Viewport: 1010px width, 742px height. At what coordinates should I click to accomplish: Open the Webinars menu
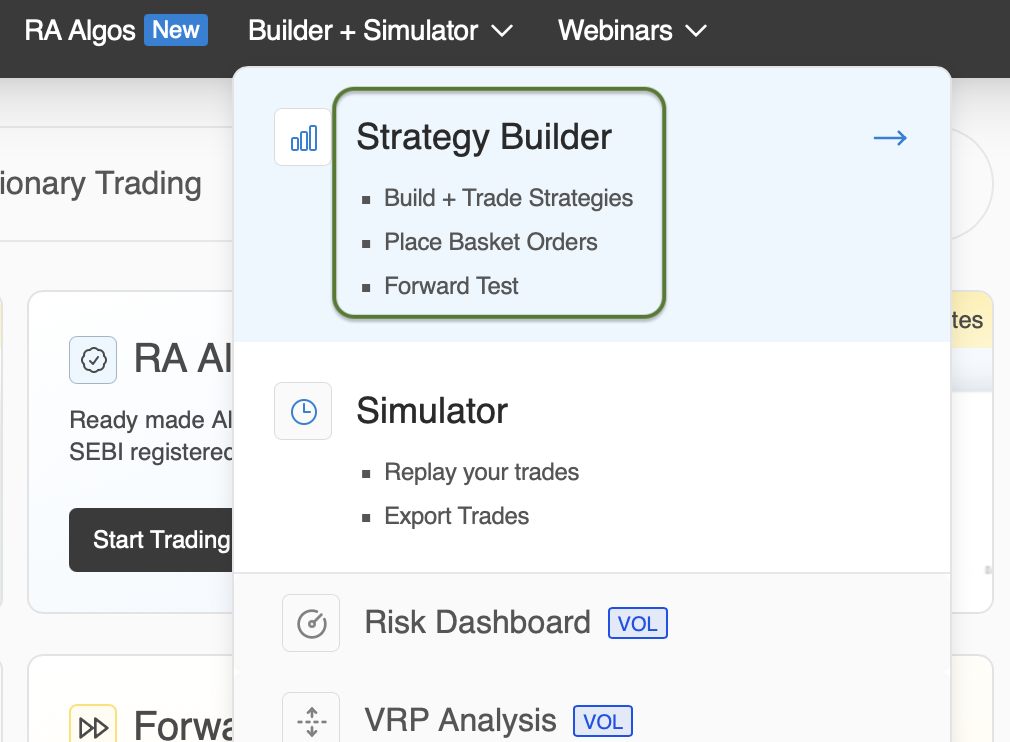pyautogui.click(x=615, y=30)
